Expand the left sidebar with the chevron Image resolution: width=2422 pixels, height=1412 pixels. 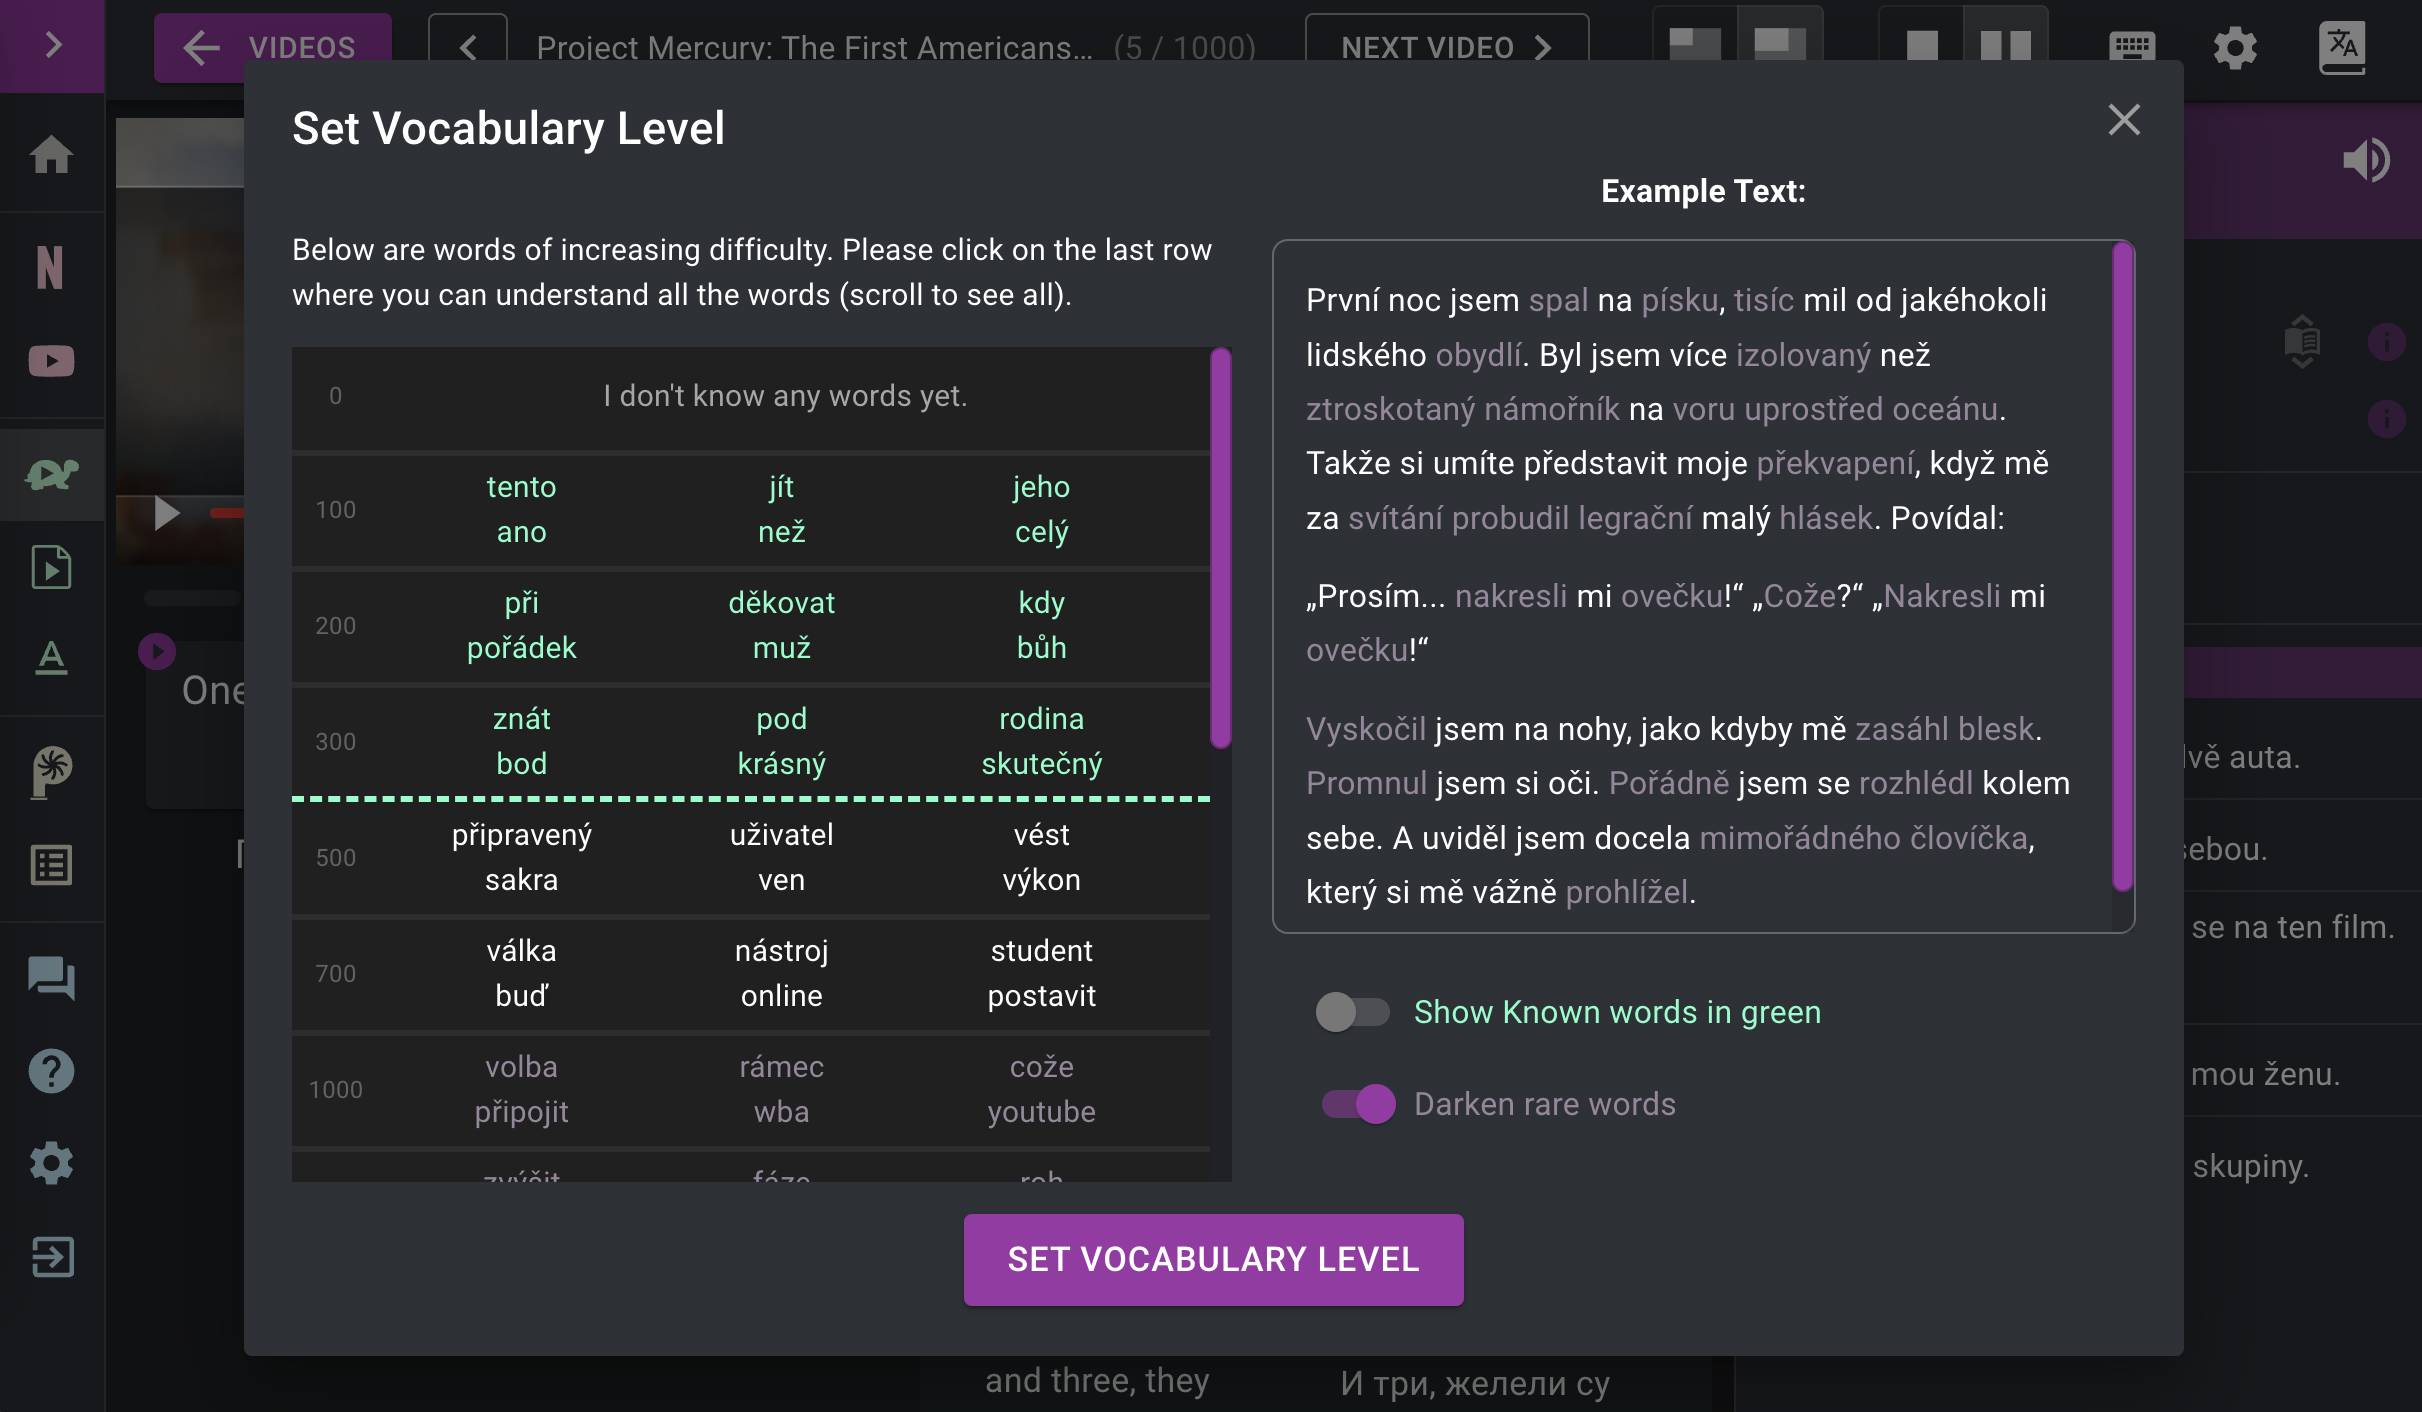[53, 45]
